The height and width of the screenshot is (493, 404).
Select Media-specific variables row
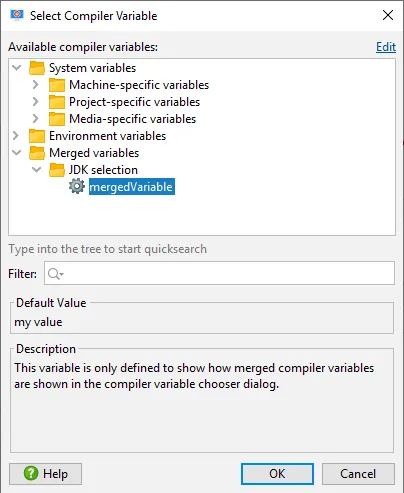point(132,119)
